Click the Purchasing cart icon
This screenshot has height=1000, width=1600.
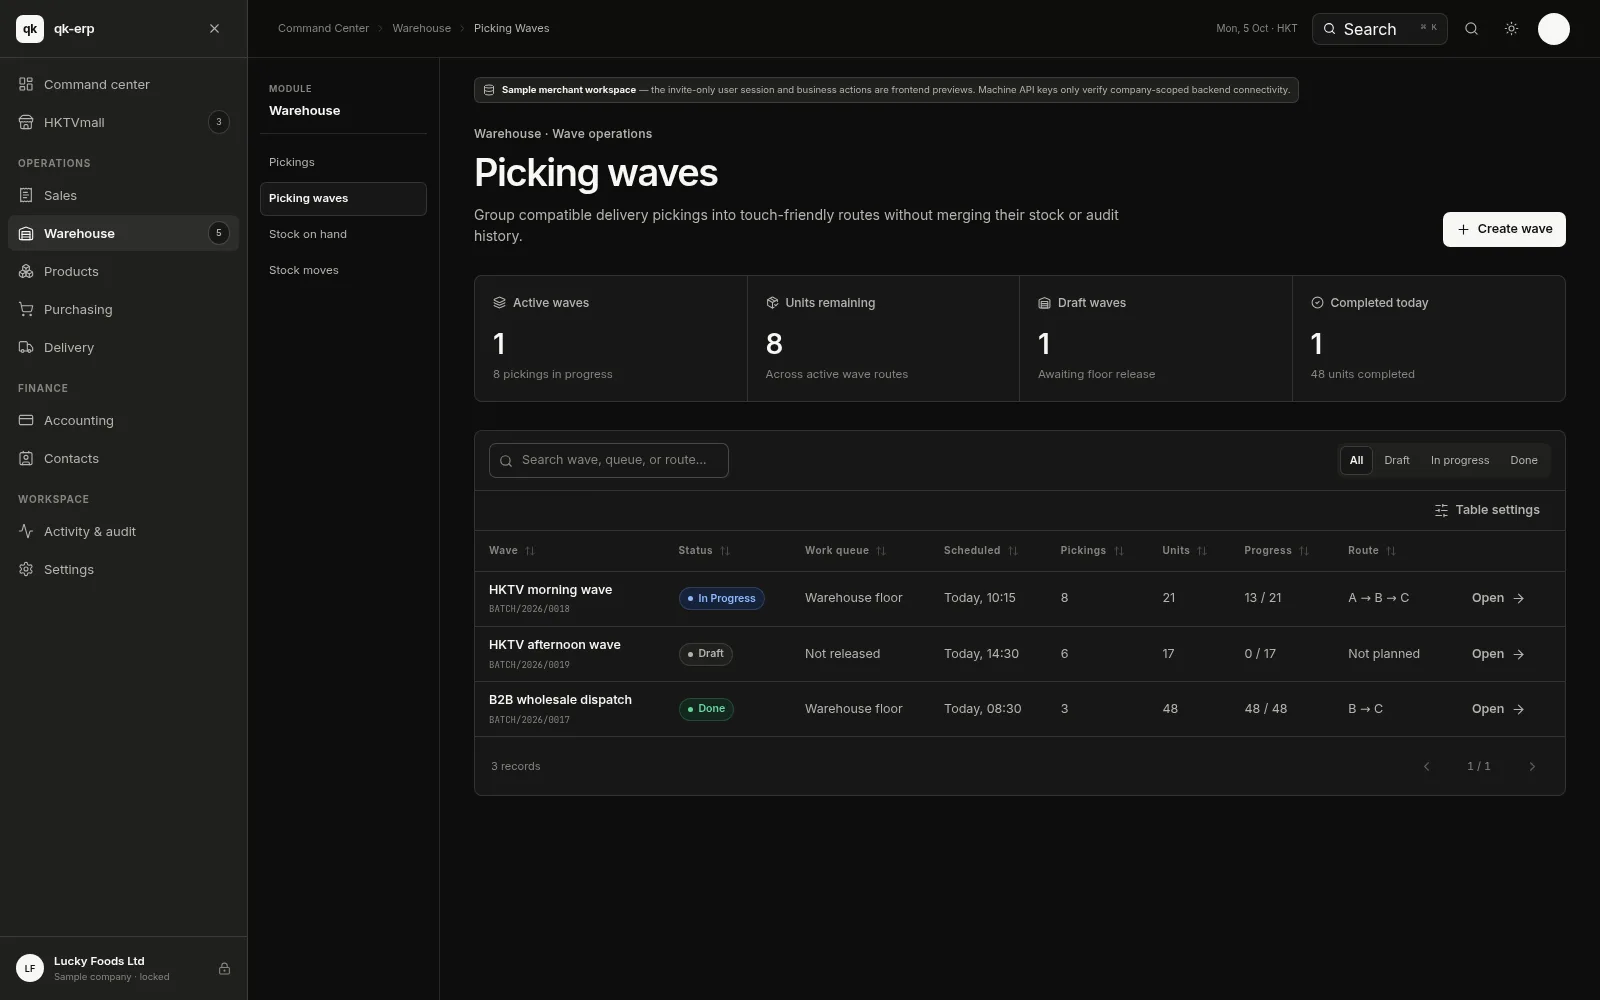tap(26, 309)
